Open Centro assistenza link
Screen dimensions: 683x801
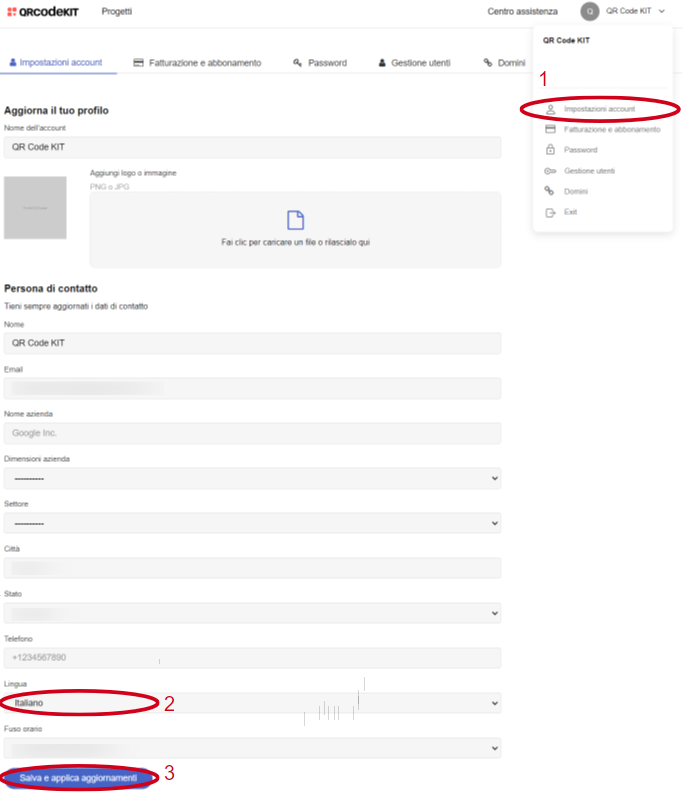[x=522, y=11]
